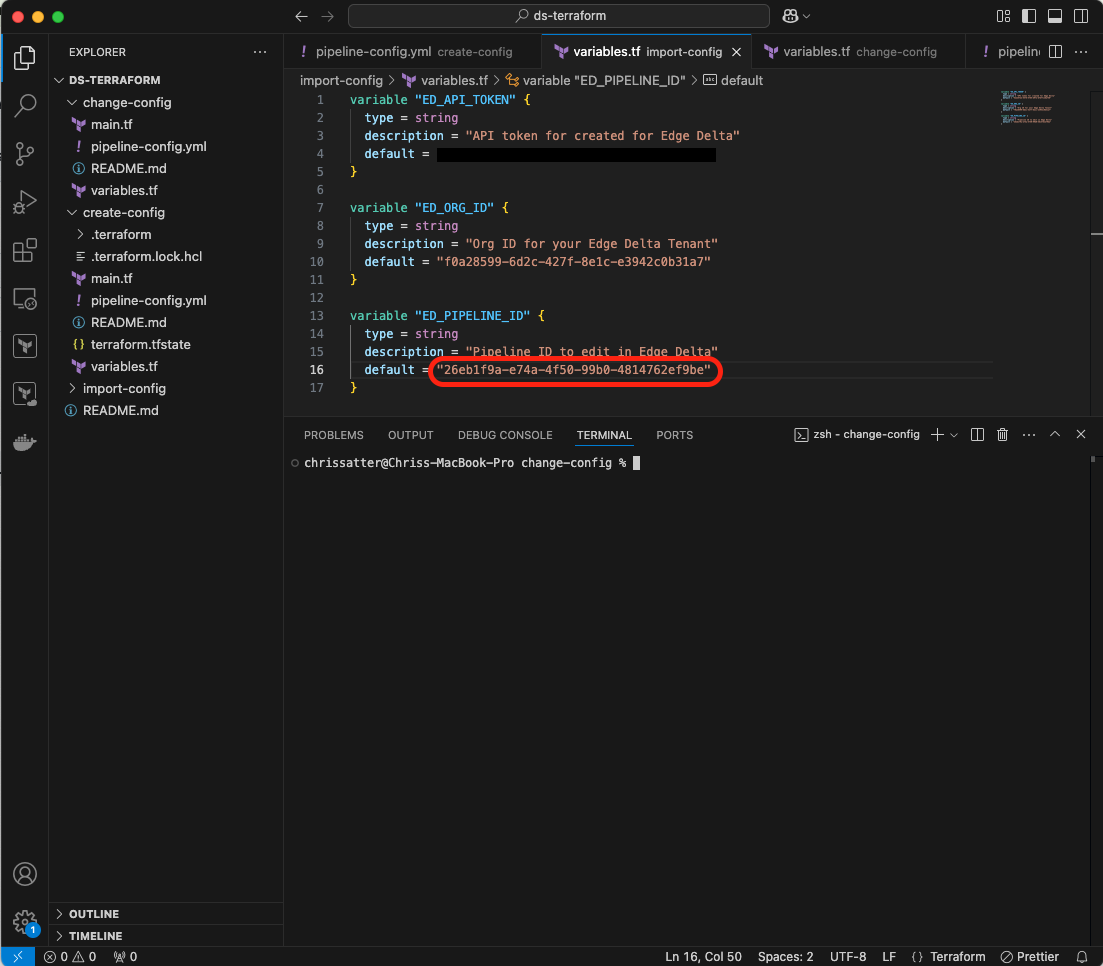This screenshot has height=966, width=1103.
Task: Click the Accounts icon
Action: 25,874
